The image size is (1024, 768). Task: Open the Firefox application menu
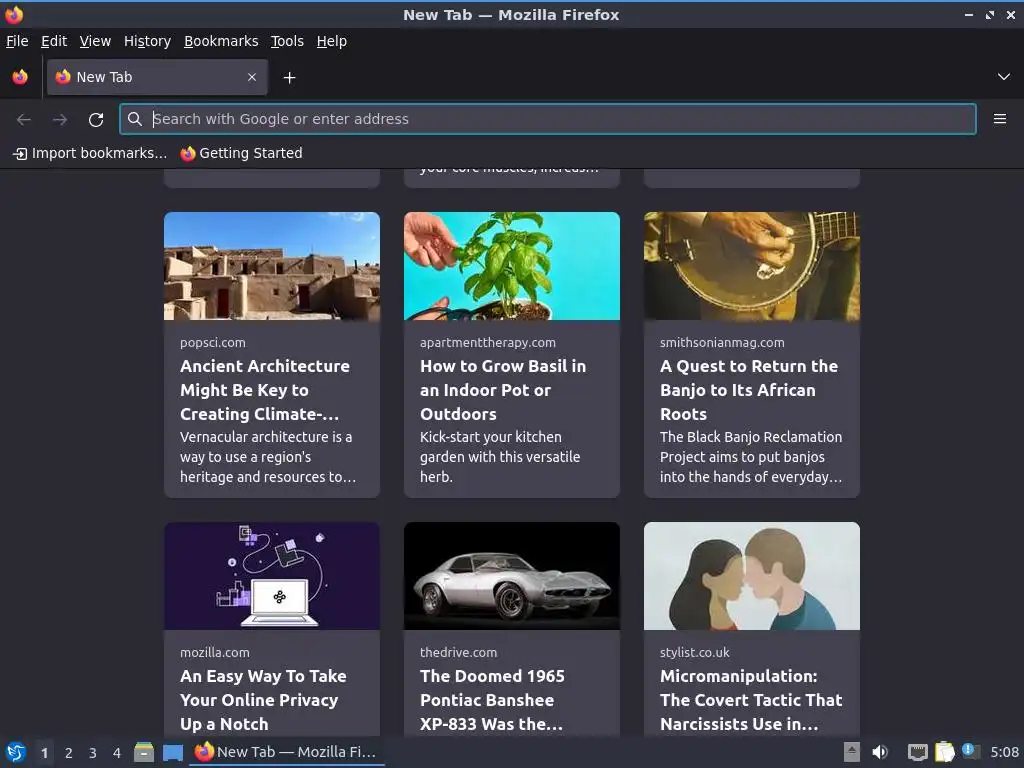(x=1000, y=119)
